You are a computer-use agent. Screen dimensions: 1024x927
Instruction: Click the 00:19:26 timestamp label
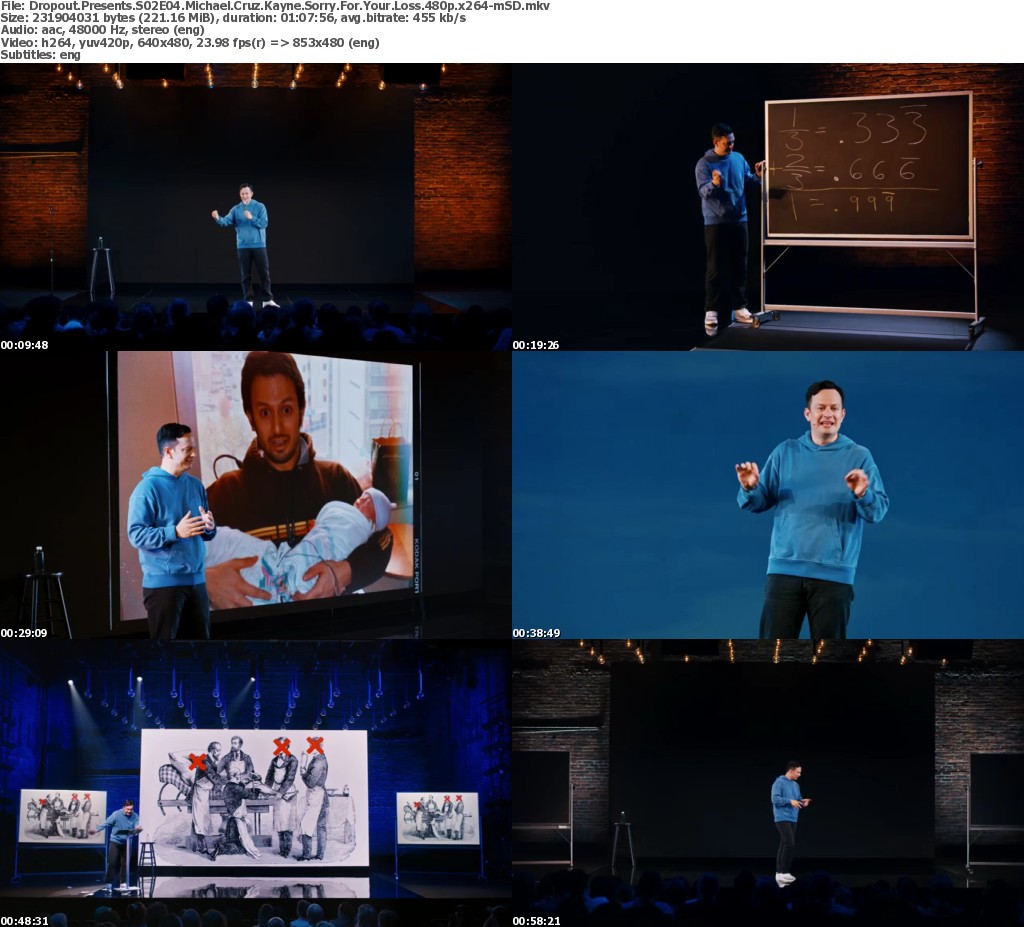[x=537, y=345]
